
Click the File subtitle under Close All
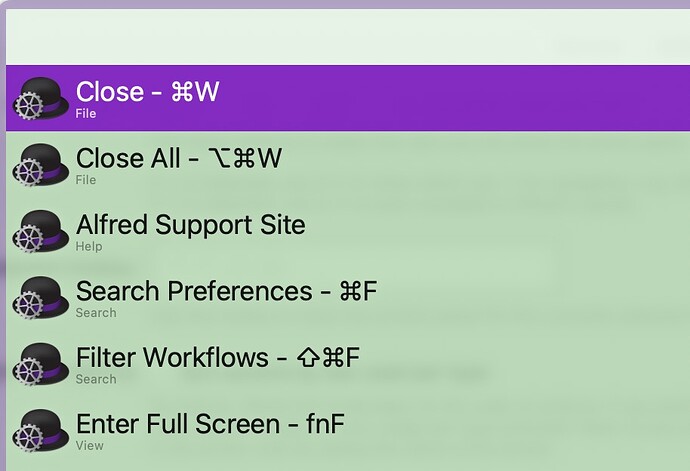click(x=86, y=180)
